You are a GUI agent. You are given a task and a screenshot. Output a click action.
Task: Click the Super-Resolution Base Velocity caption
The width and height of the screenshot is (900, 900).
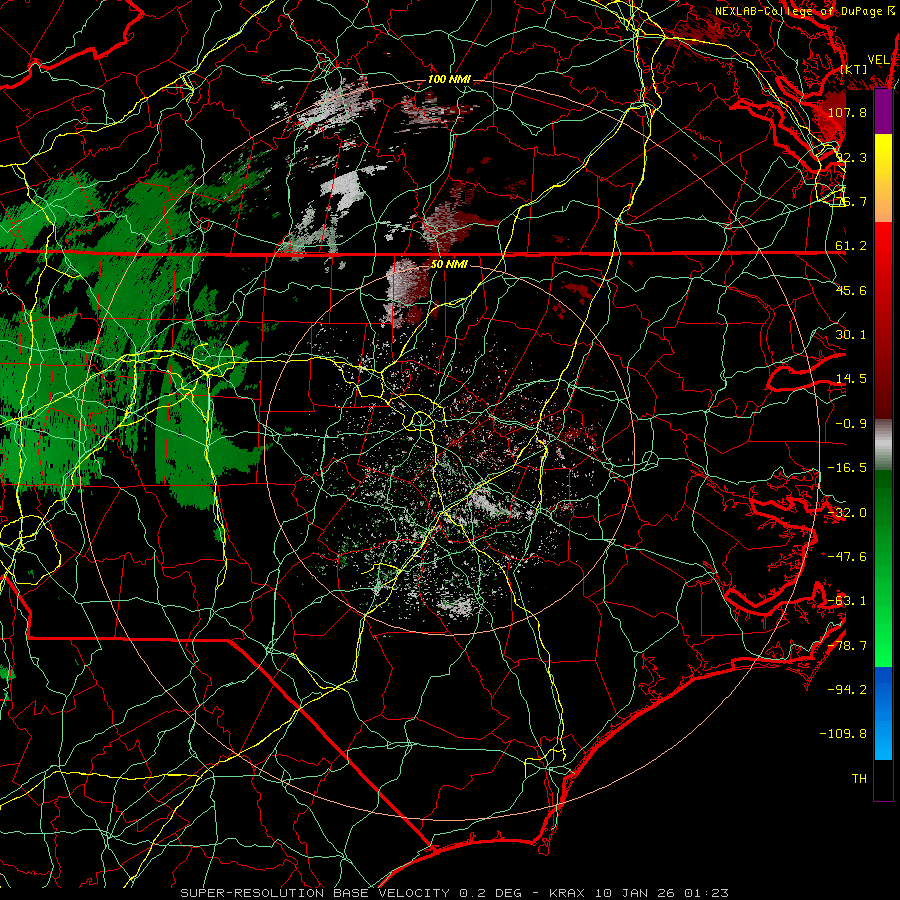(455, 893)
